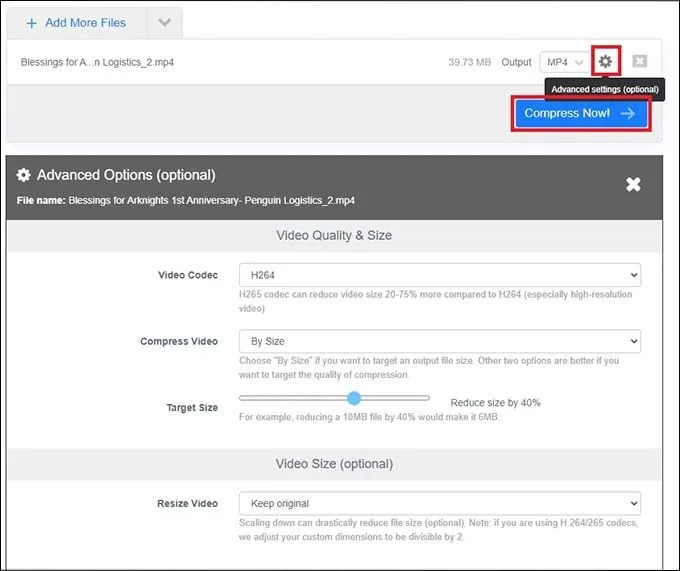
Task: Remove the uploaded file with X icon
Action: (640, 61)
